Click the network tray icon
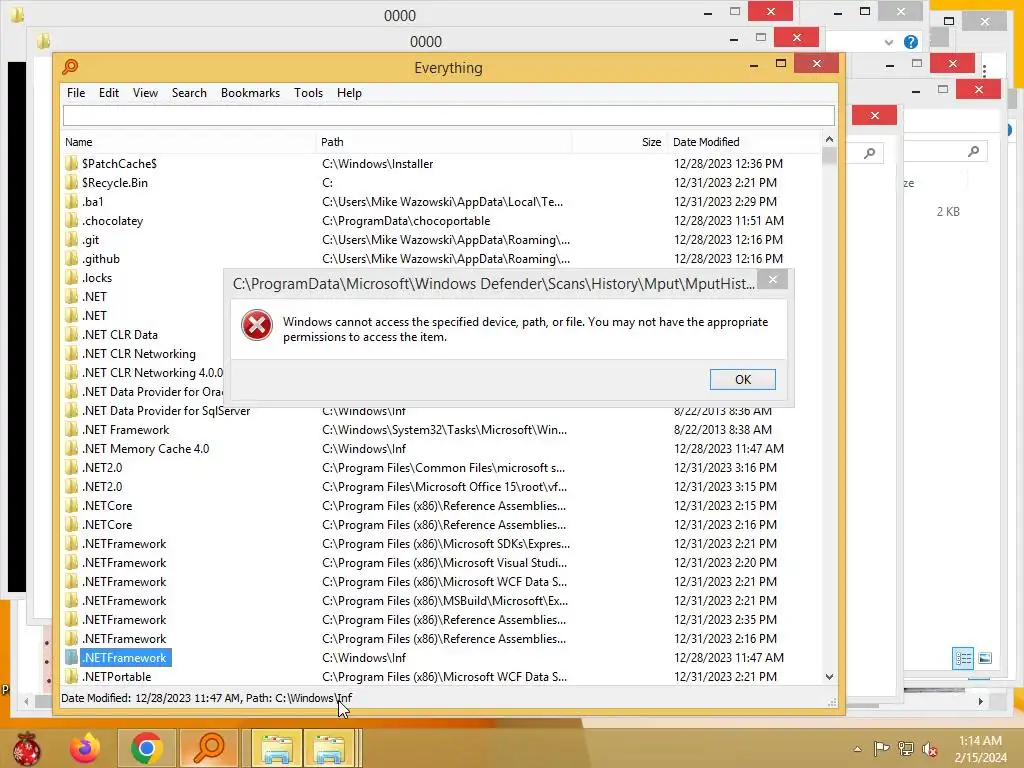 906,748
